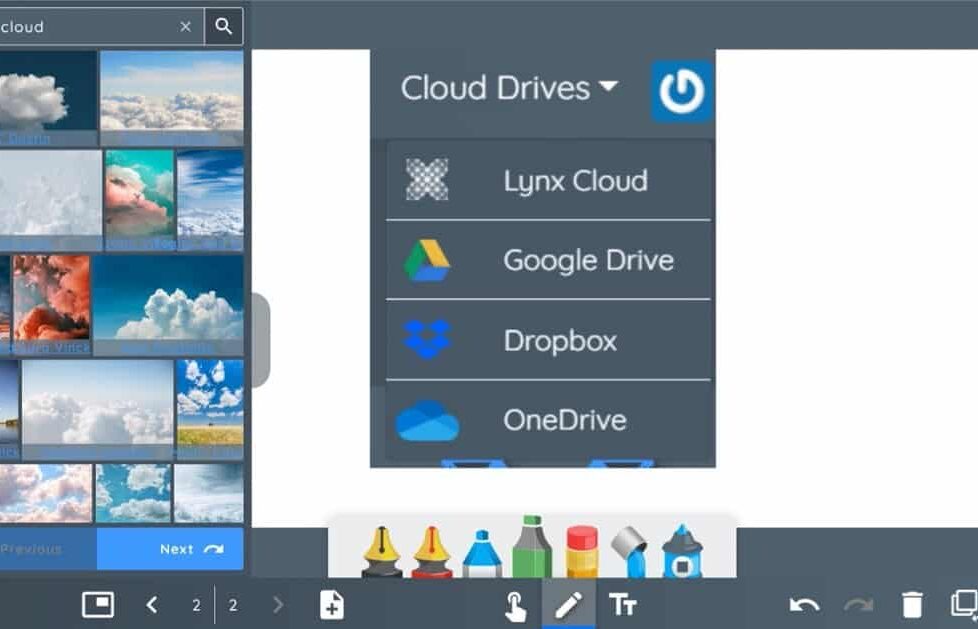Undo the last action

pyautogui.click(x=804, y=605)
